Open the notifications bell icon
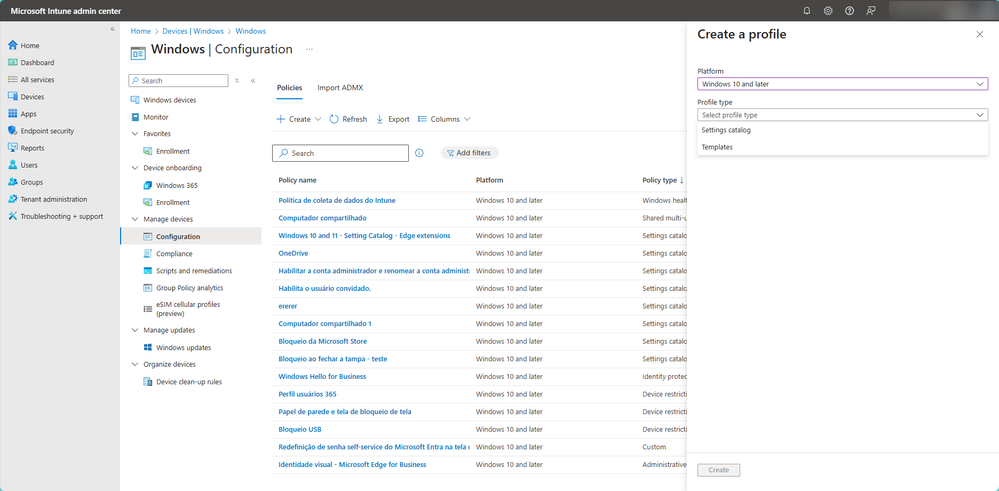This screenshot has height=491, width=999. point(807,11)
